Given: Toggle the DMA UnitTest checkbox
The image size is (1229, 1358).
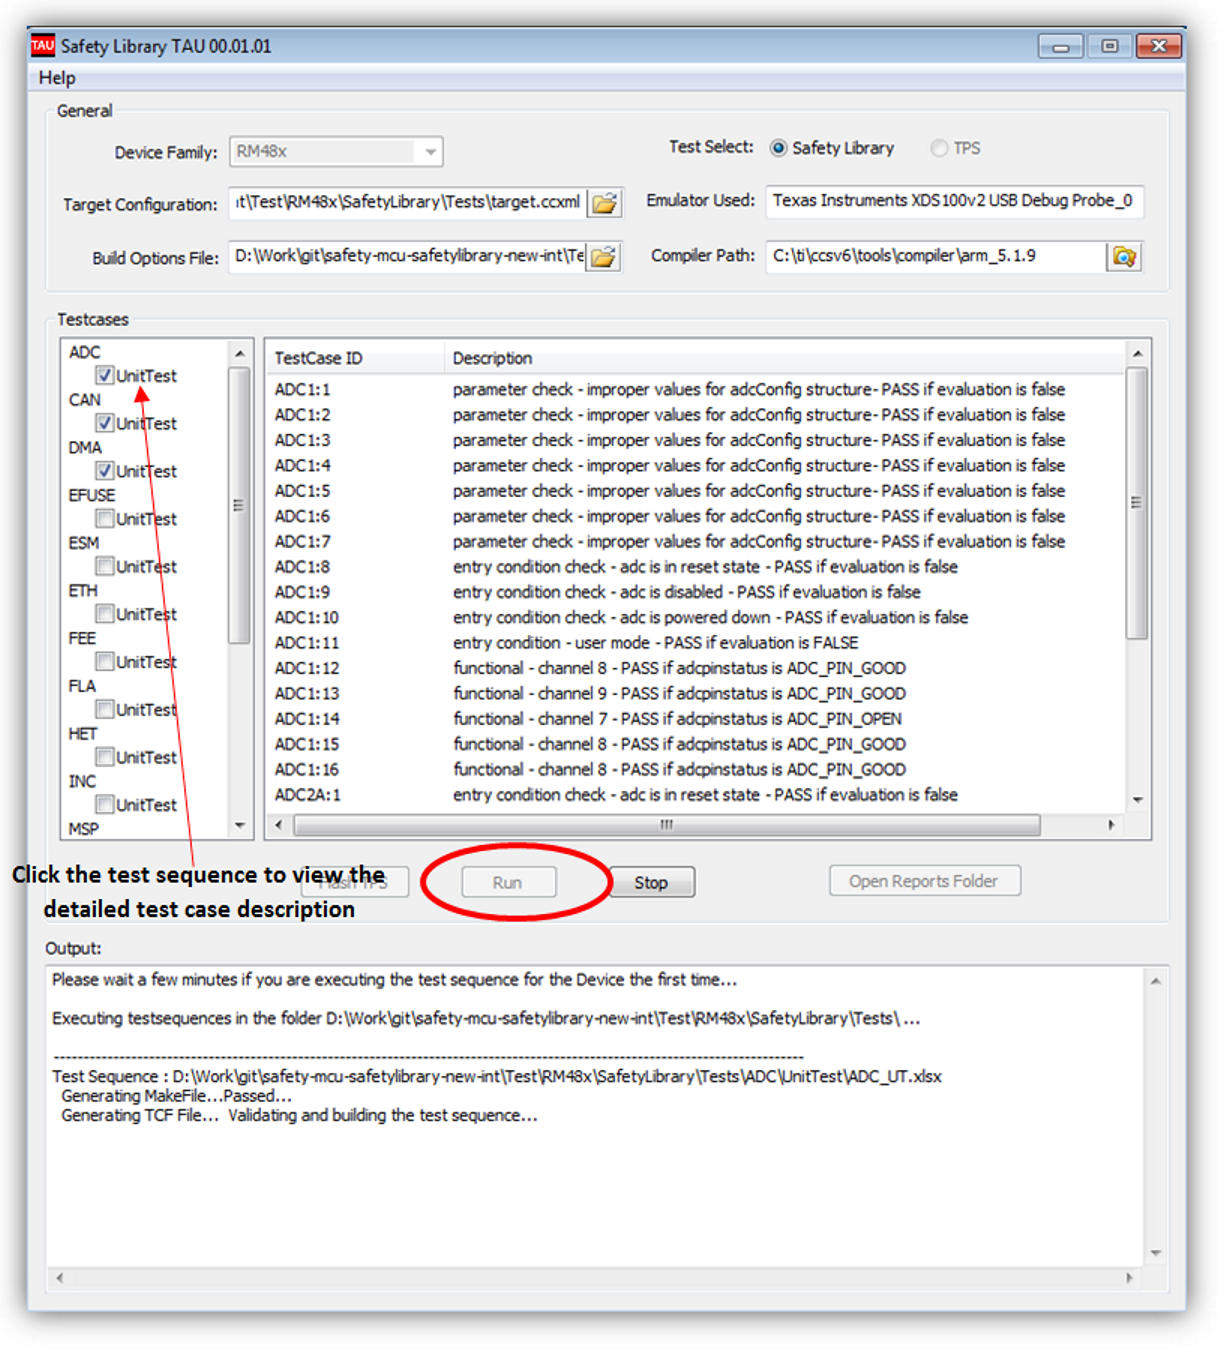Looking at the screenshot, I should [105, 471].
